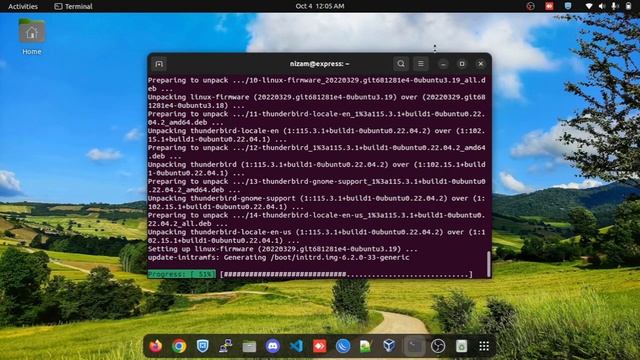Viewport: 640px width, 360px height.
Task: Click 'Preparing to unpack .../12-thunderbird' line
Action: [317, 152]
